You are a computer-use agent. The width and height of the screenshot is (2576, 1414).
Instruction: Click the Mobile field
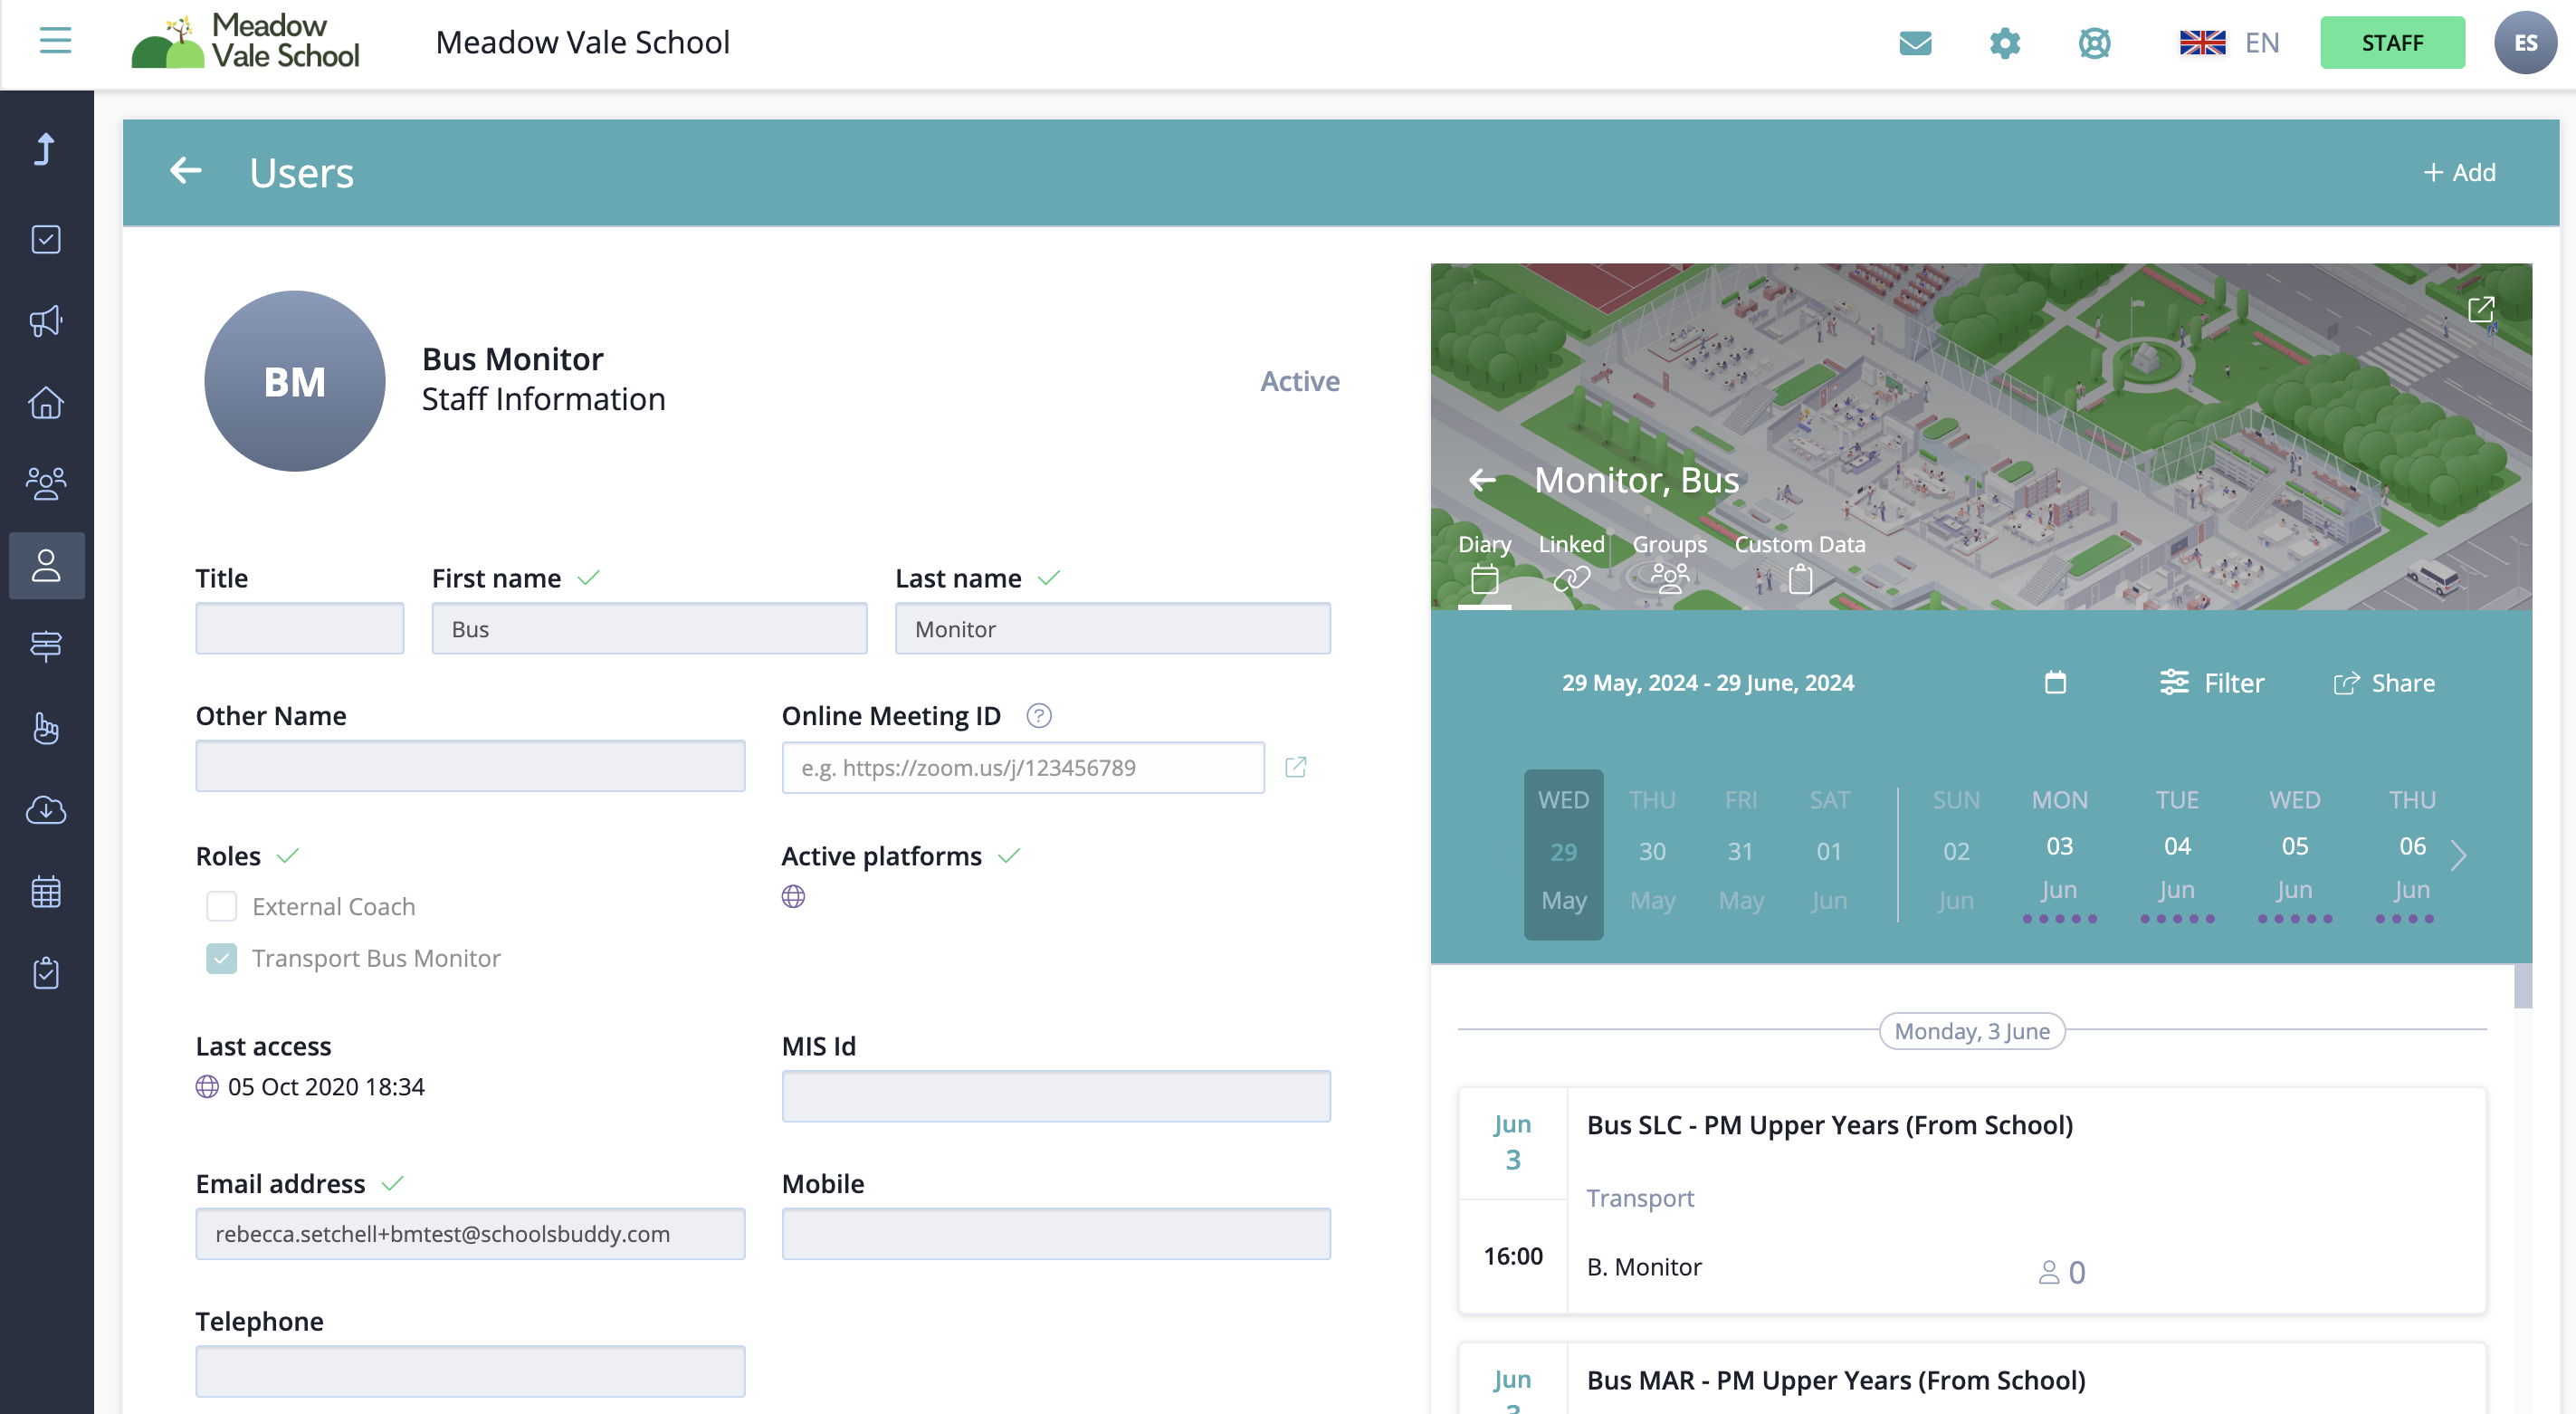[1056, 1234]
